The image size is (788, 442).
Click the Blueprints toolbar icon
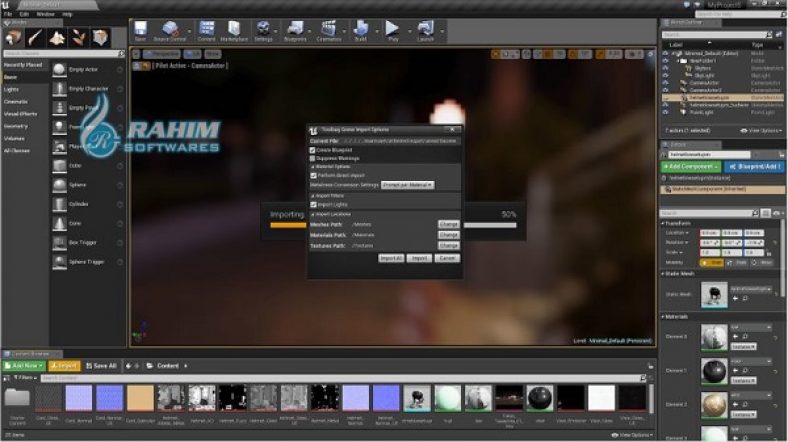pos(298,30)
